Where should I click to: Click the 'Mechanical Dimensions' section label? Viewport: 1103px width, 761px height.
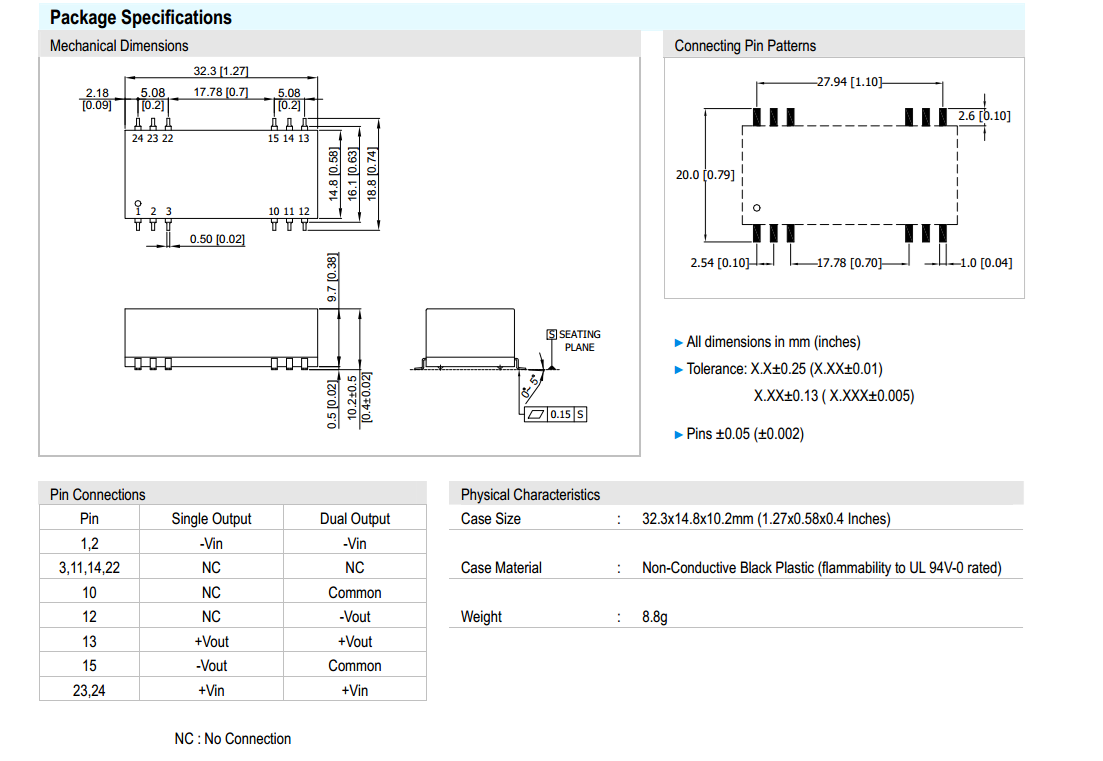pyautogui.click(x=119, y=46)
